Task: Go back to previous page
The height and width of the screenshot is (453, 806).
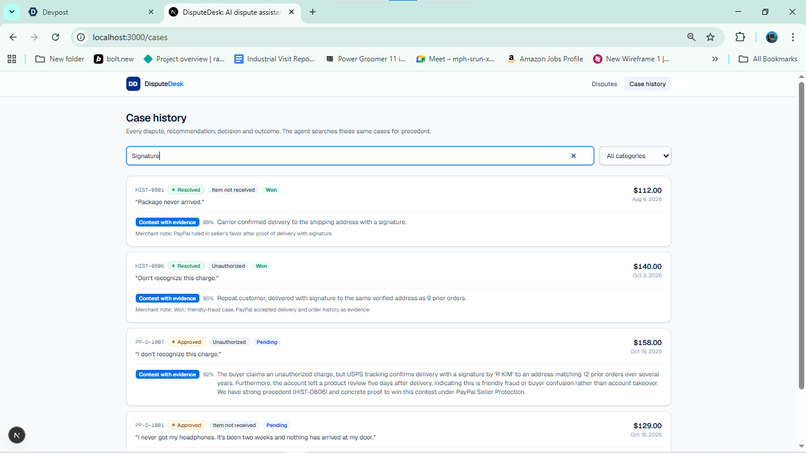Action: click(x=13, y=37)
